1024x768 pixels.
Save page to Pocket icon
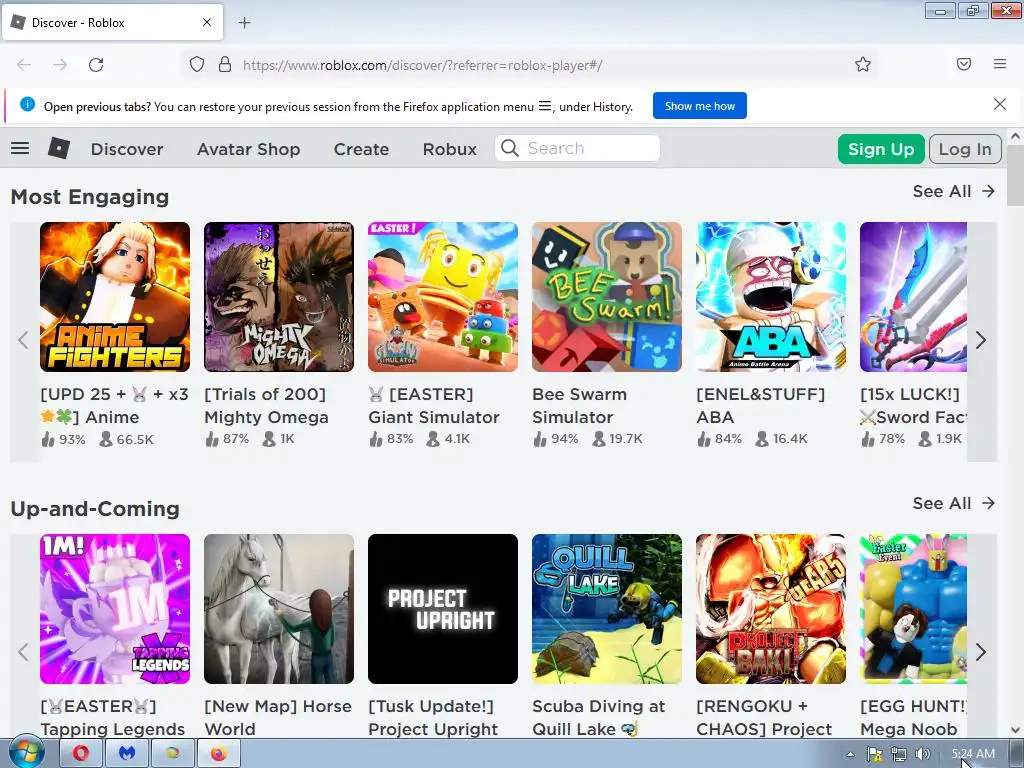(x=964, y=64)
